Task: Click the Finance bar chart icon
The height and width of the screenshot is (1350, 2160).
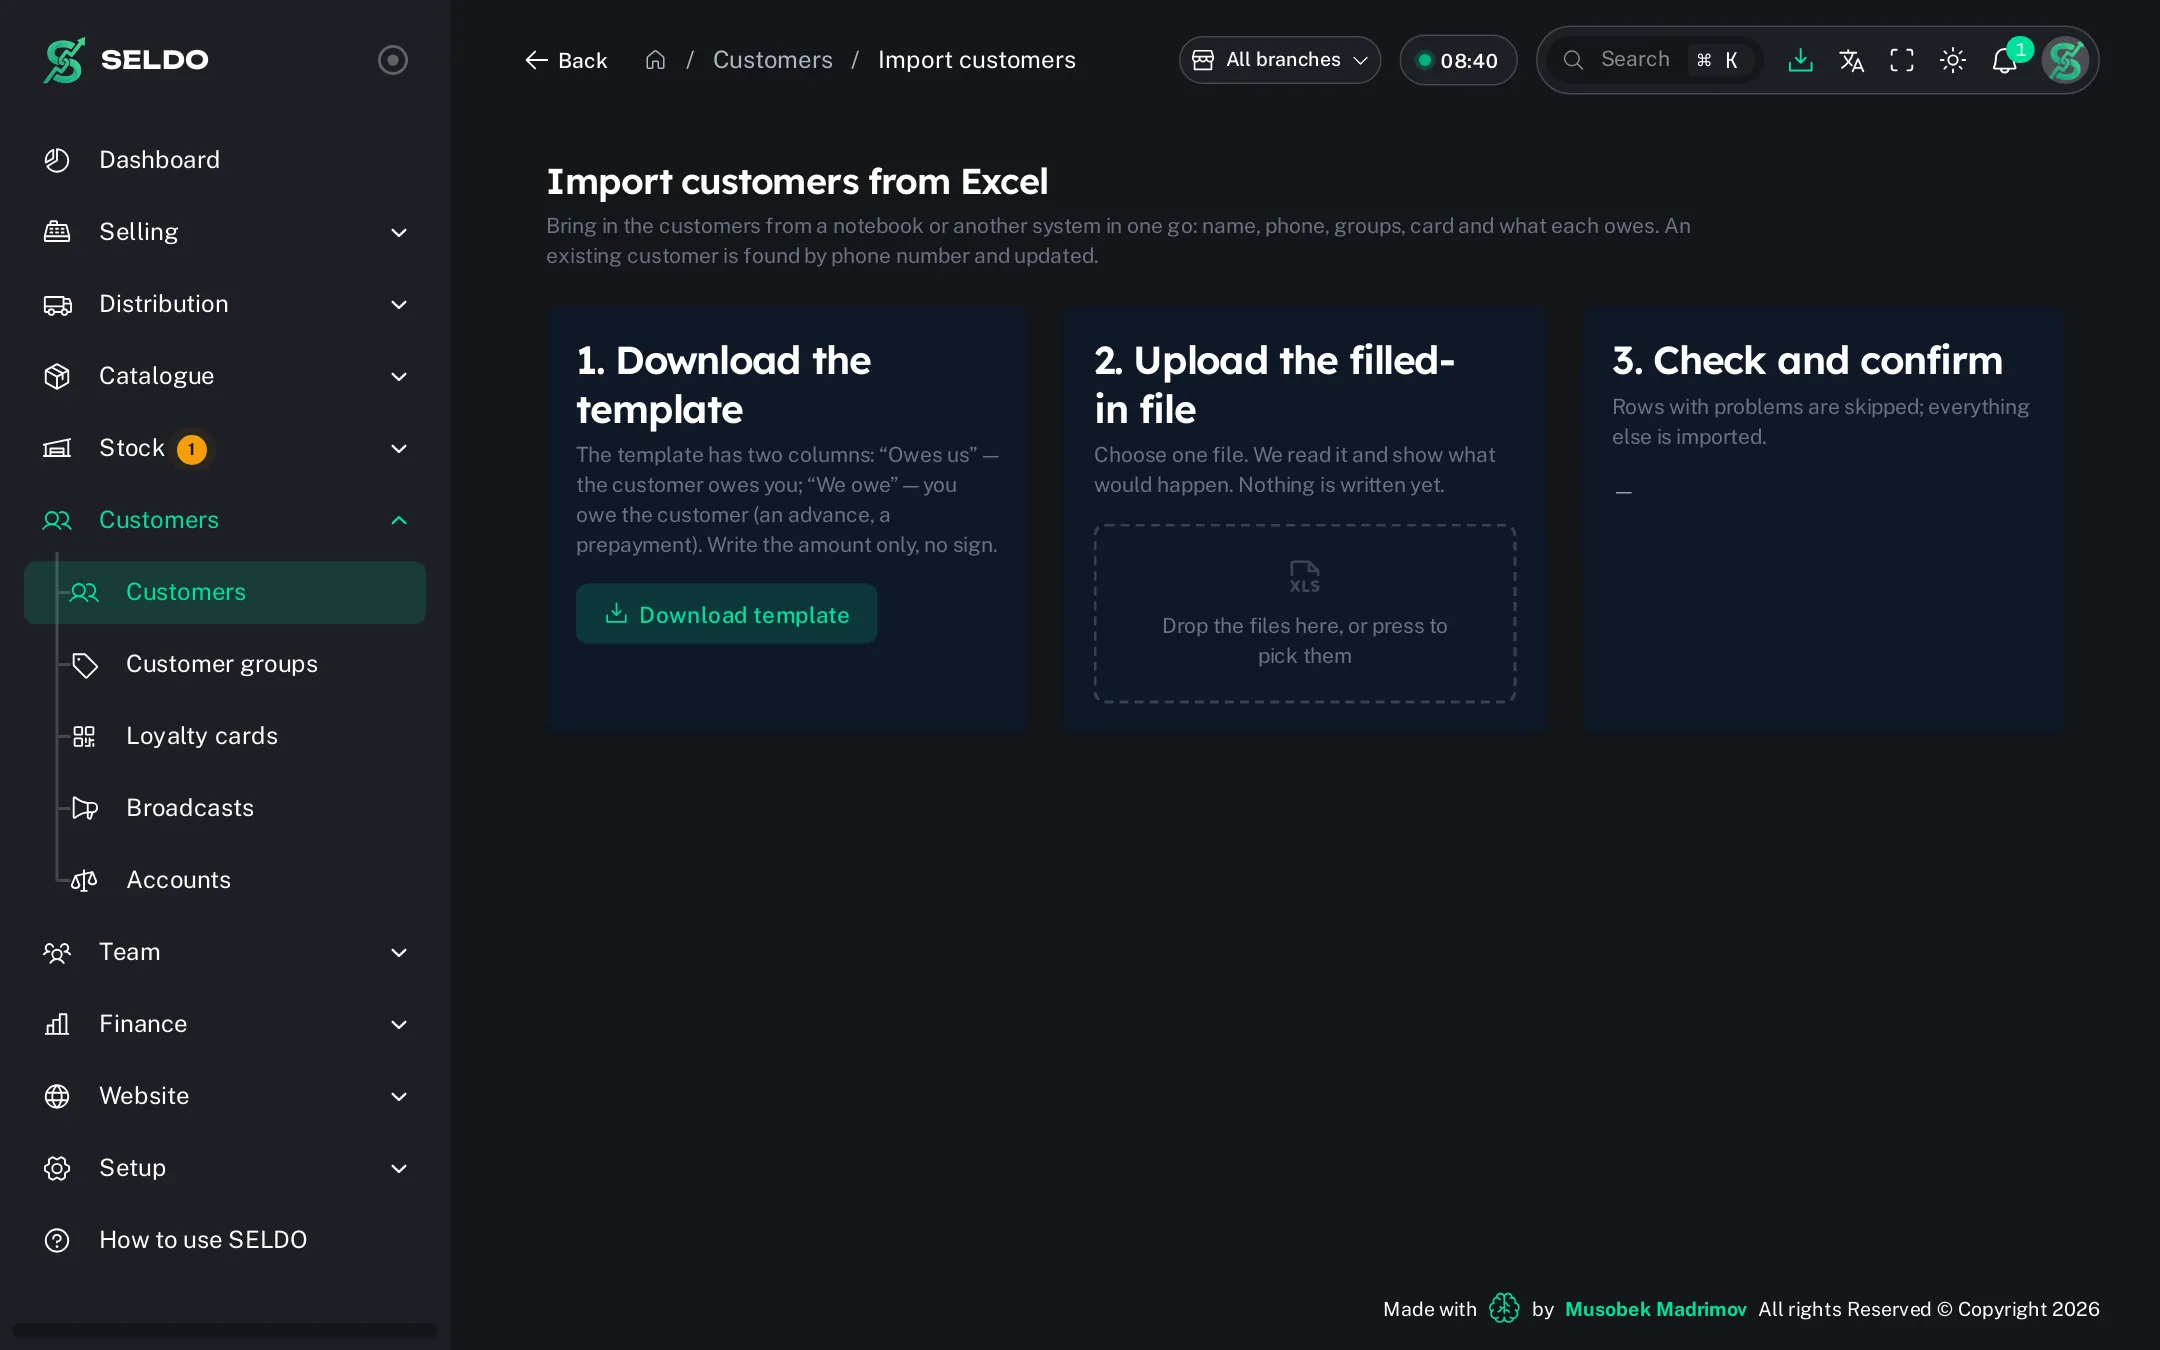Action: tap(57, 1024)
